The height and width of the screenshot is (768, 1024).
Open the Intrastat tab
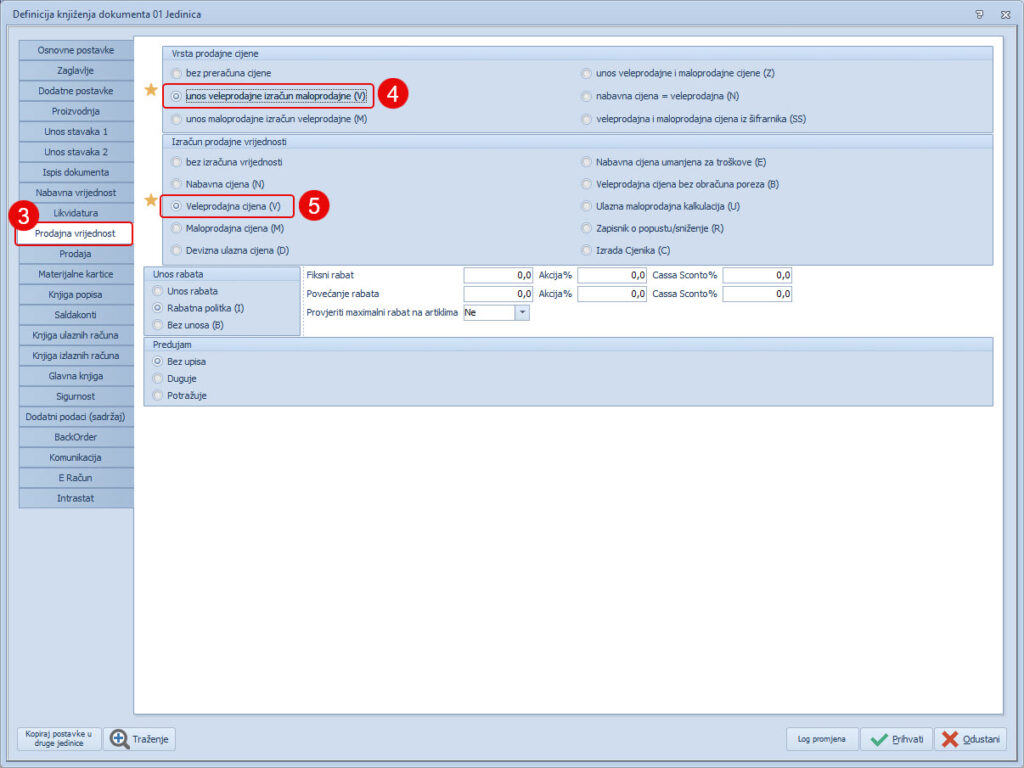[x=76, y=498]
